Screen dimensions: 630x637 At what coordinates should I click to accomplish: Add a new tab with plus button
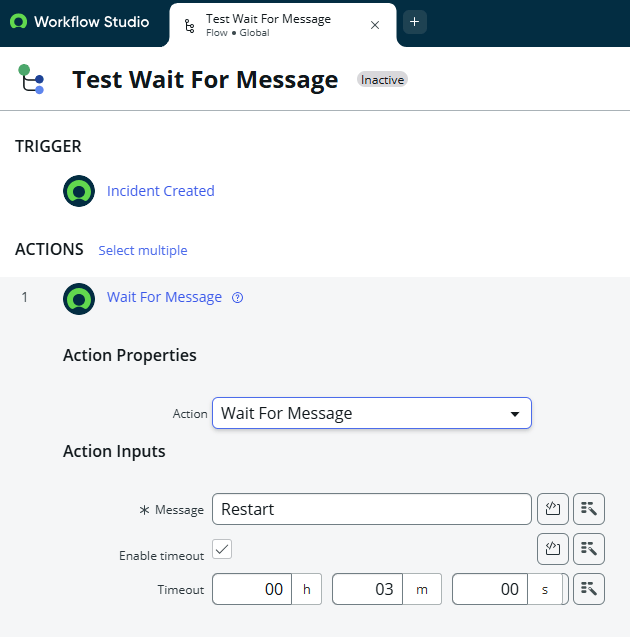pos(415,22)
